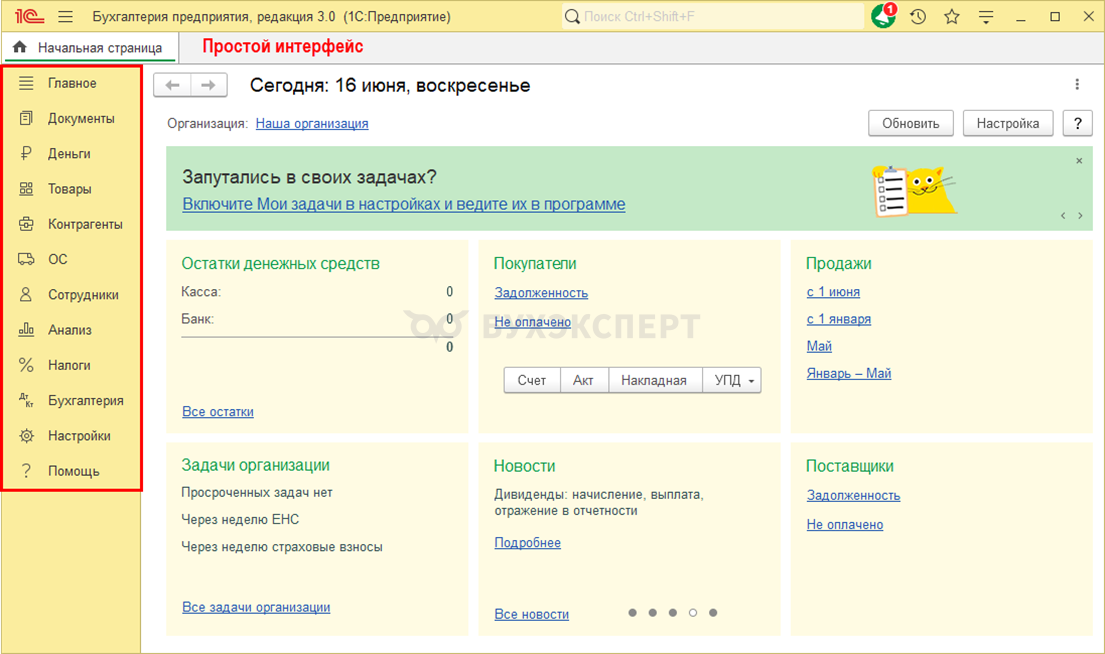Select the first news pagination dot
Image resolution: width=1105 pixels, height=654 pixels.
(x=633, y=612)
